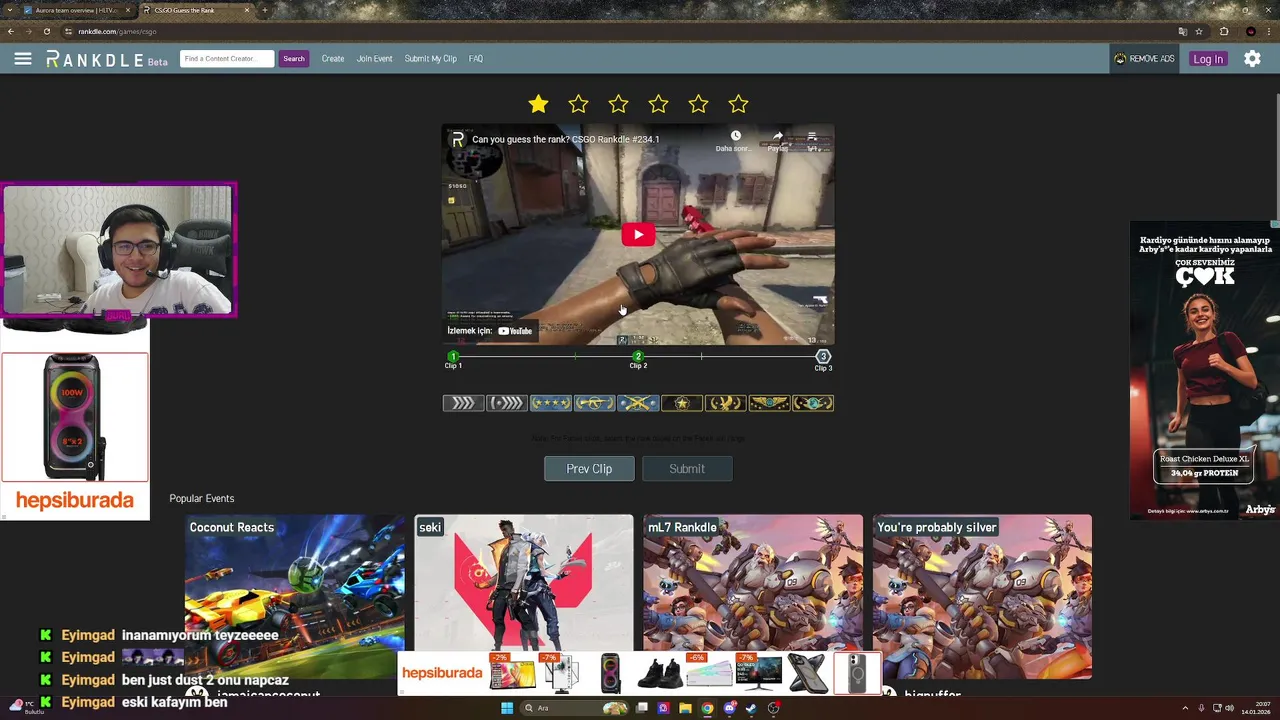Open the Join Event link
The image size is (1280, 720).
click(375, 59)
